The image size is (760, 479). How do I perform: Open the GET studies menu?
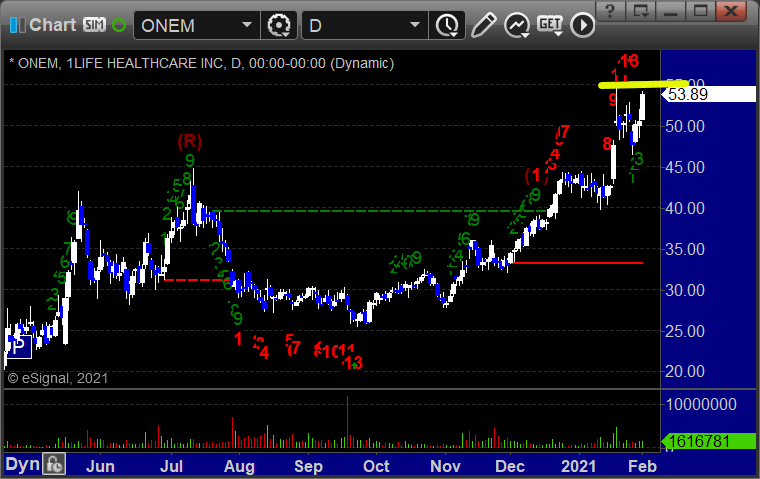(x=550, y=25)
